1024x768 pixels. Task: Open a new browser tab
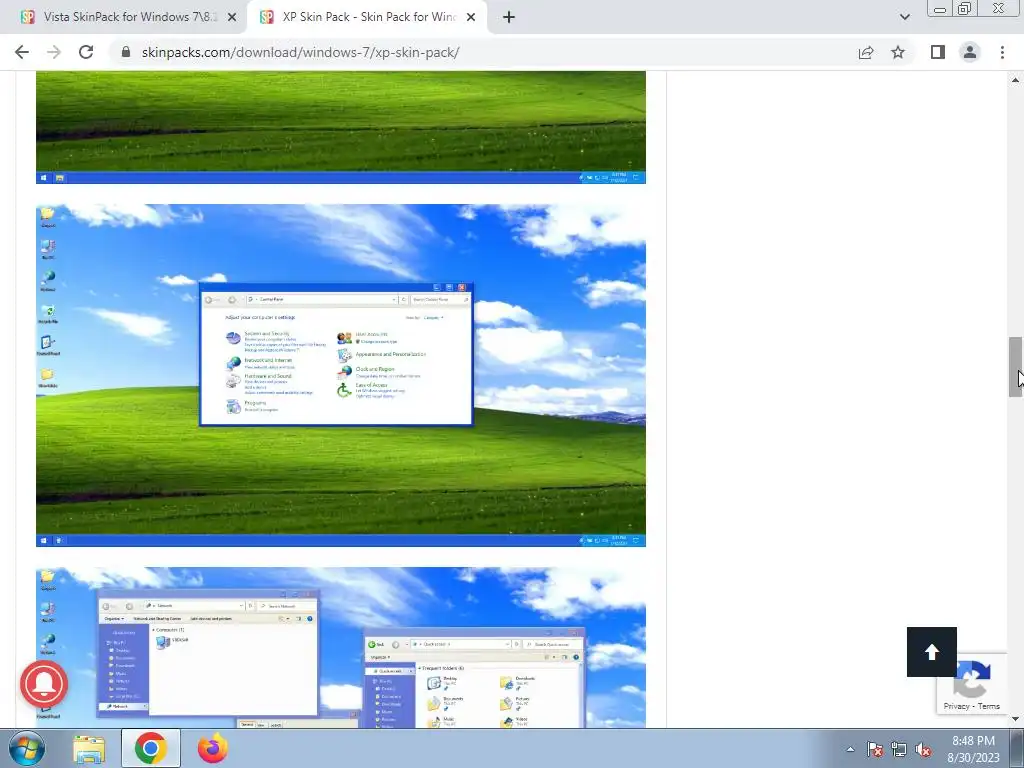(509, 17)
